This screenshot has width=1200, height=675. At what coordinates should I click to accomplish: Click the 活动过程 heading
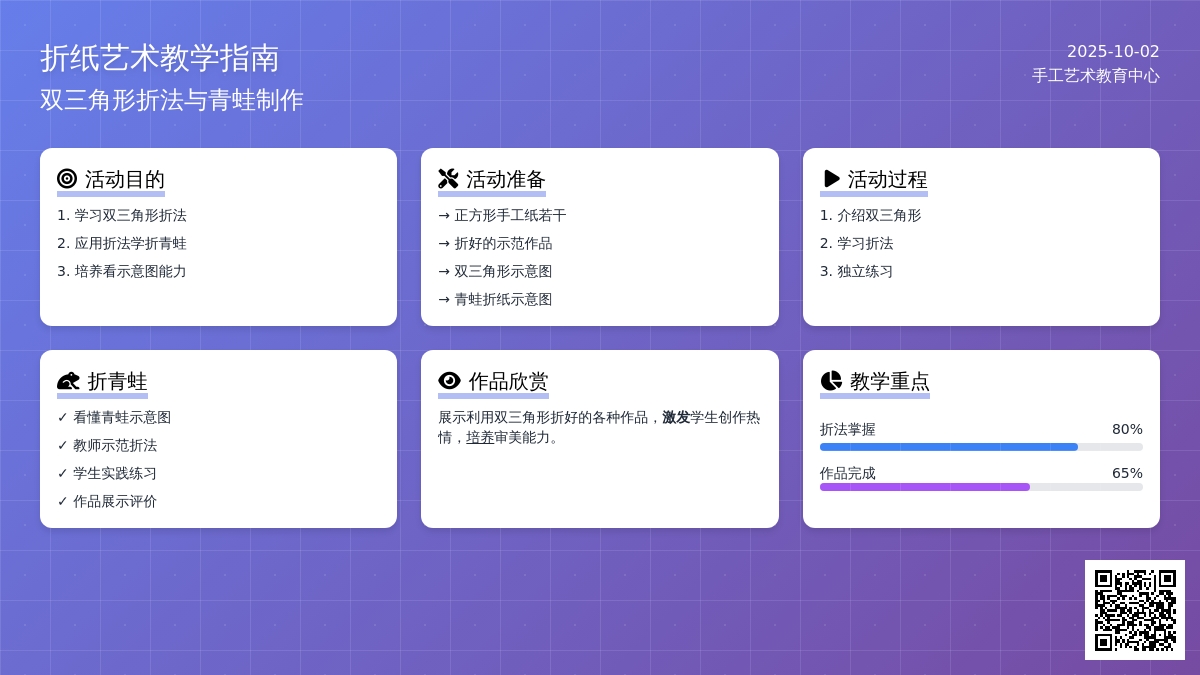point(887,179)
